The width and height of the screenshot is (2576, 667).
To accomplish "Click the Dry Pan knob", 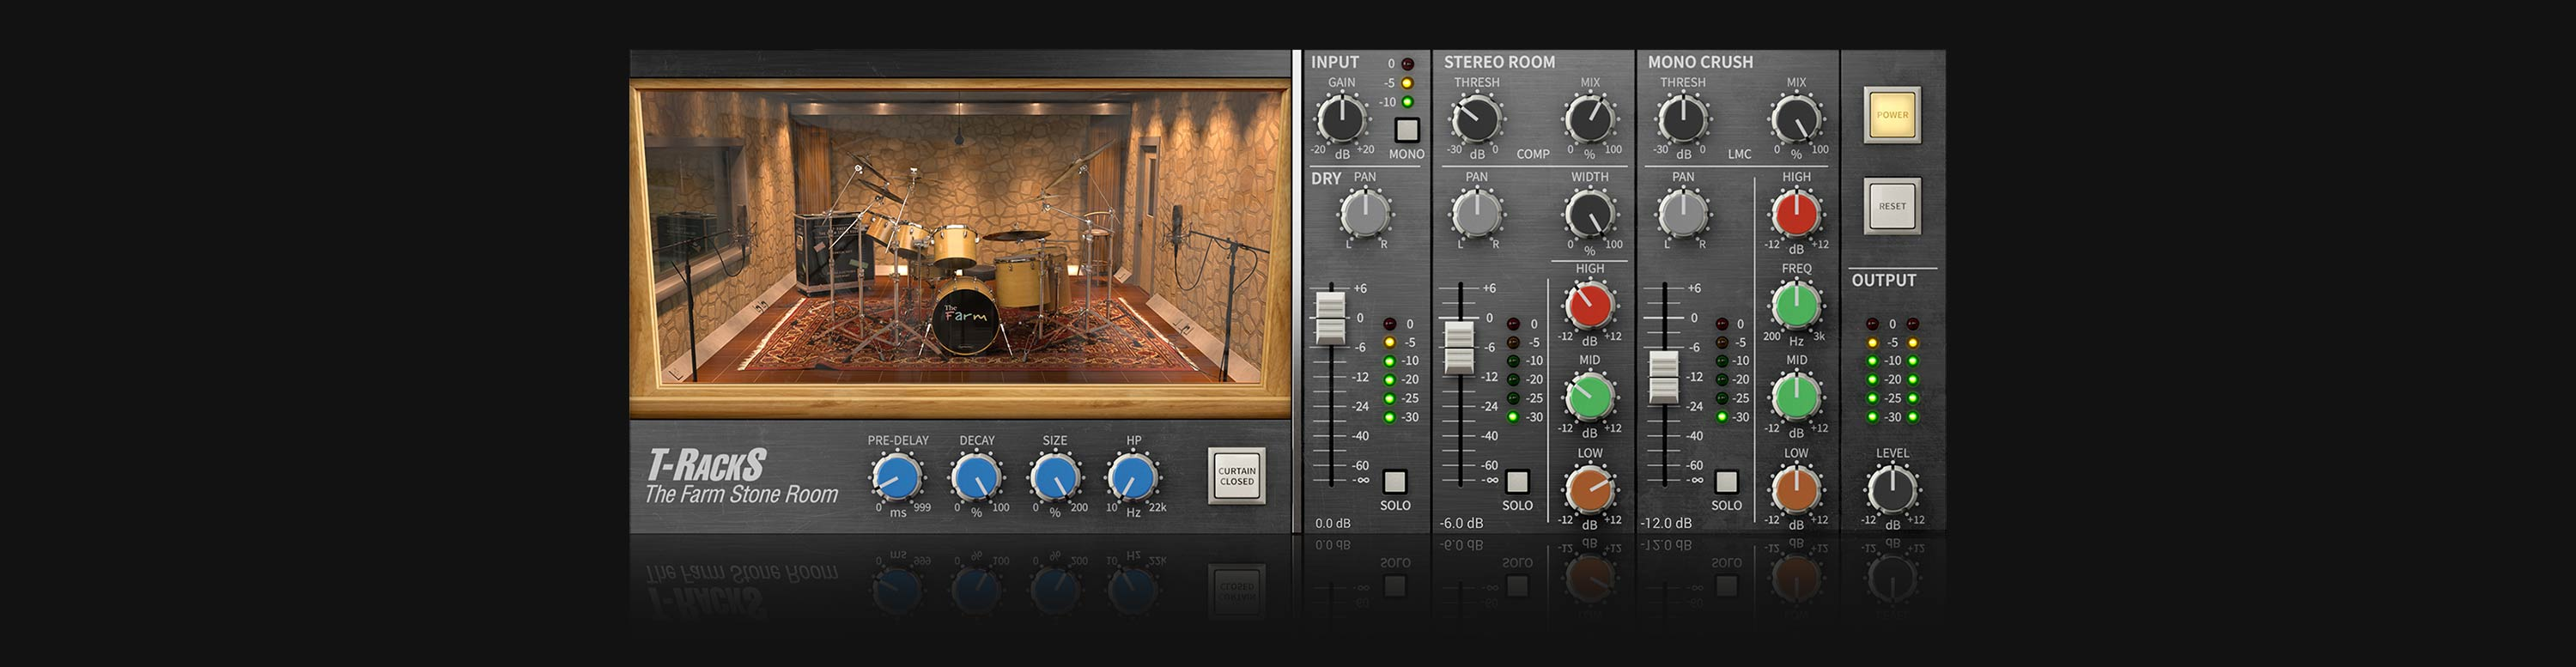I will 1365,213.
